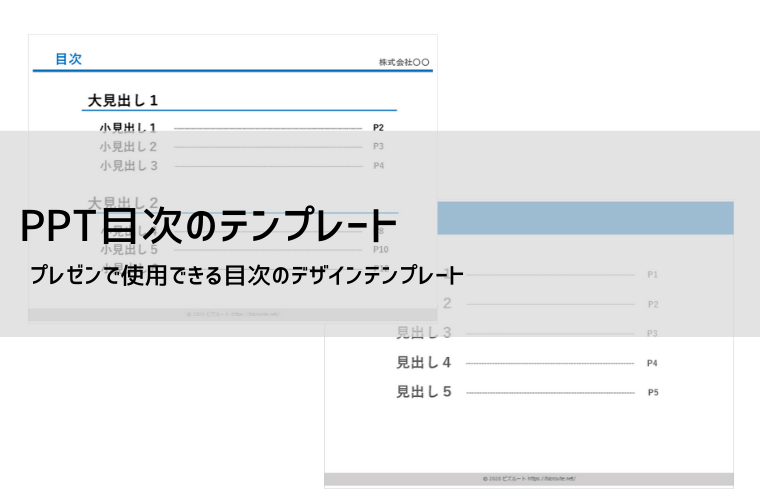Click the 大見出し１ heading

pos(123,100)
